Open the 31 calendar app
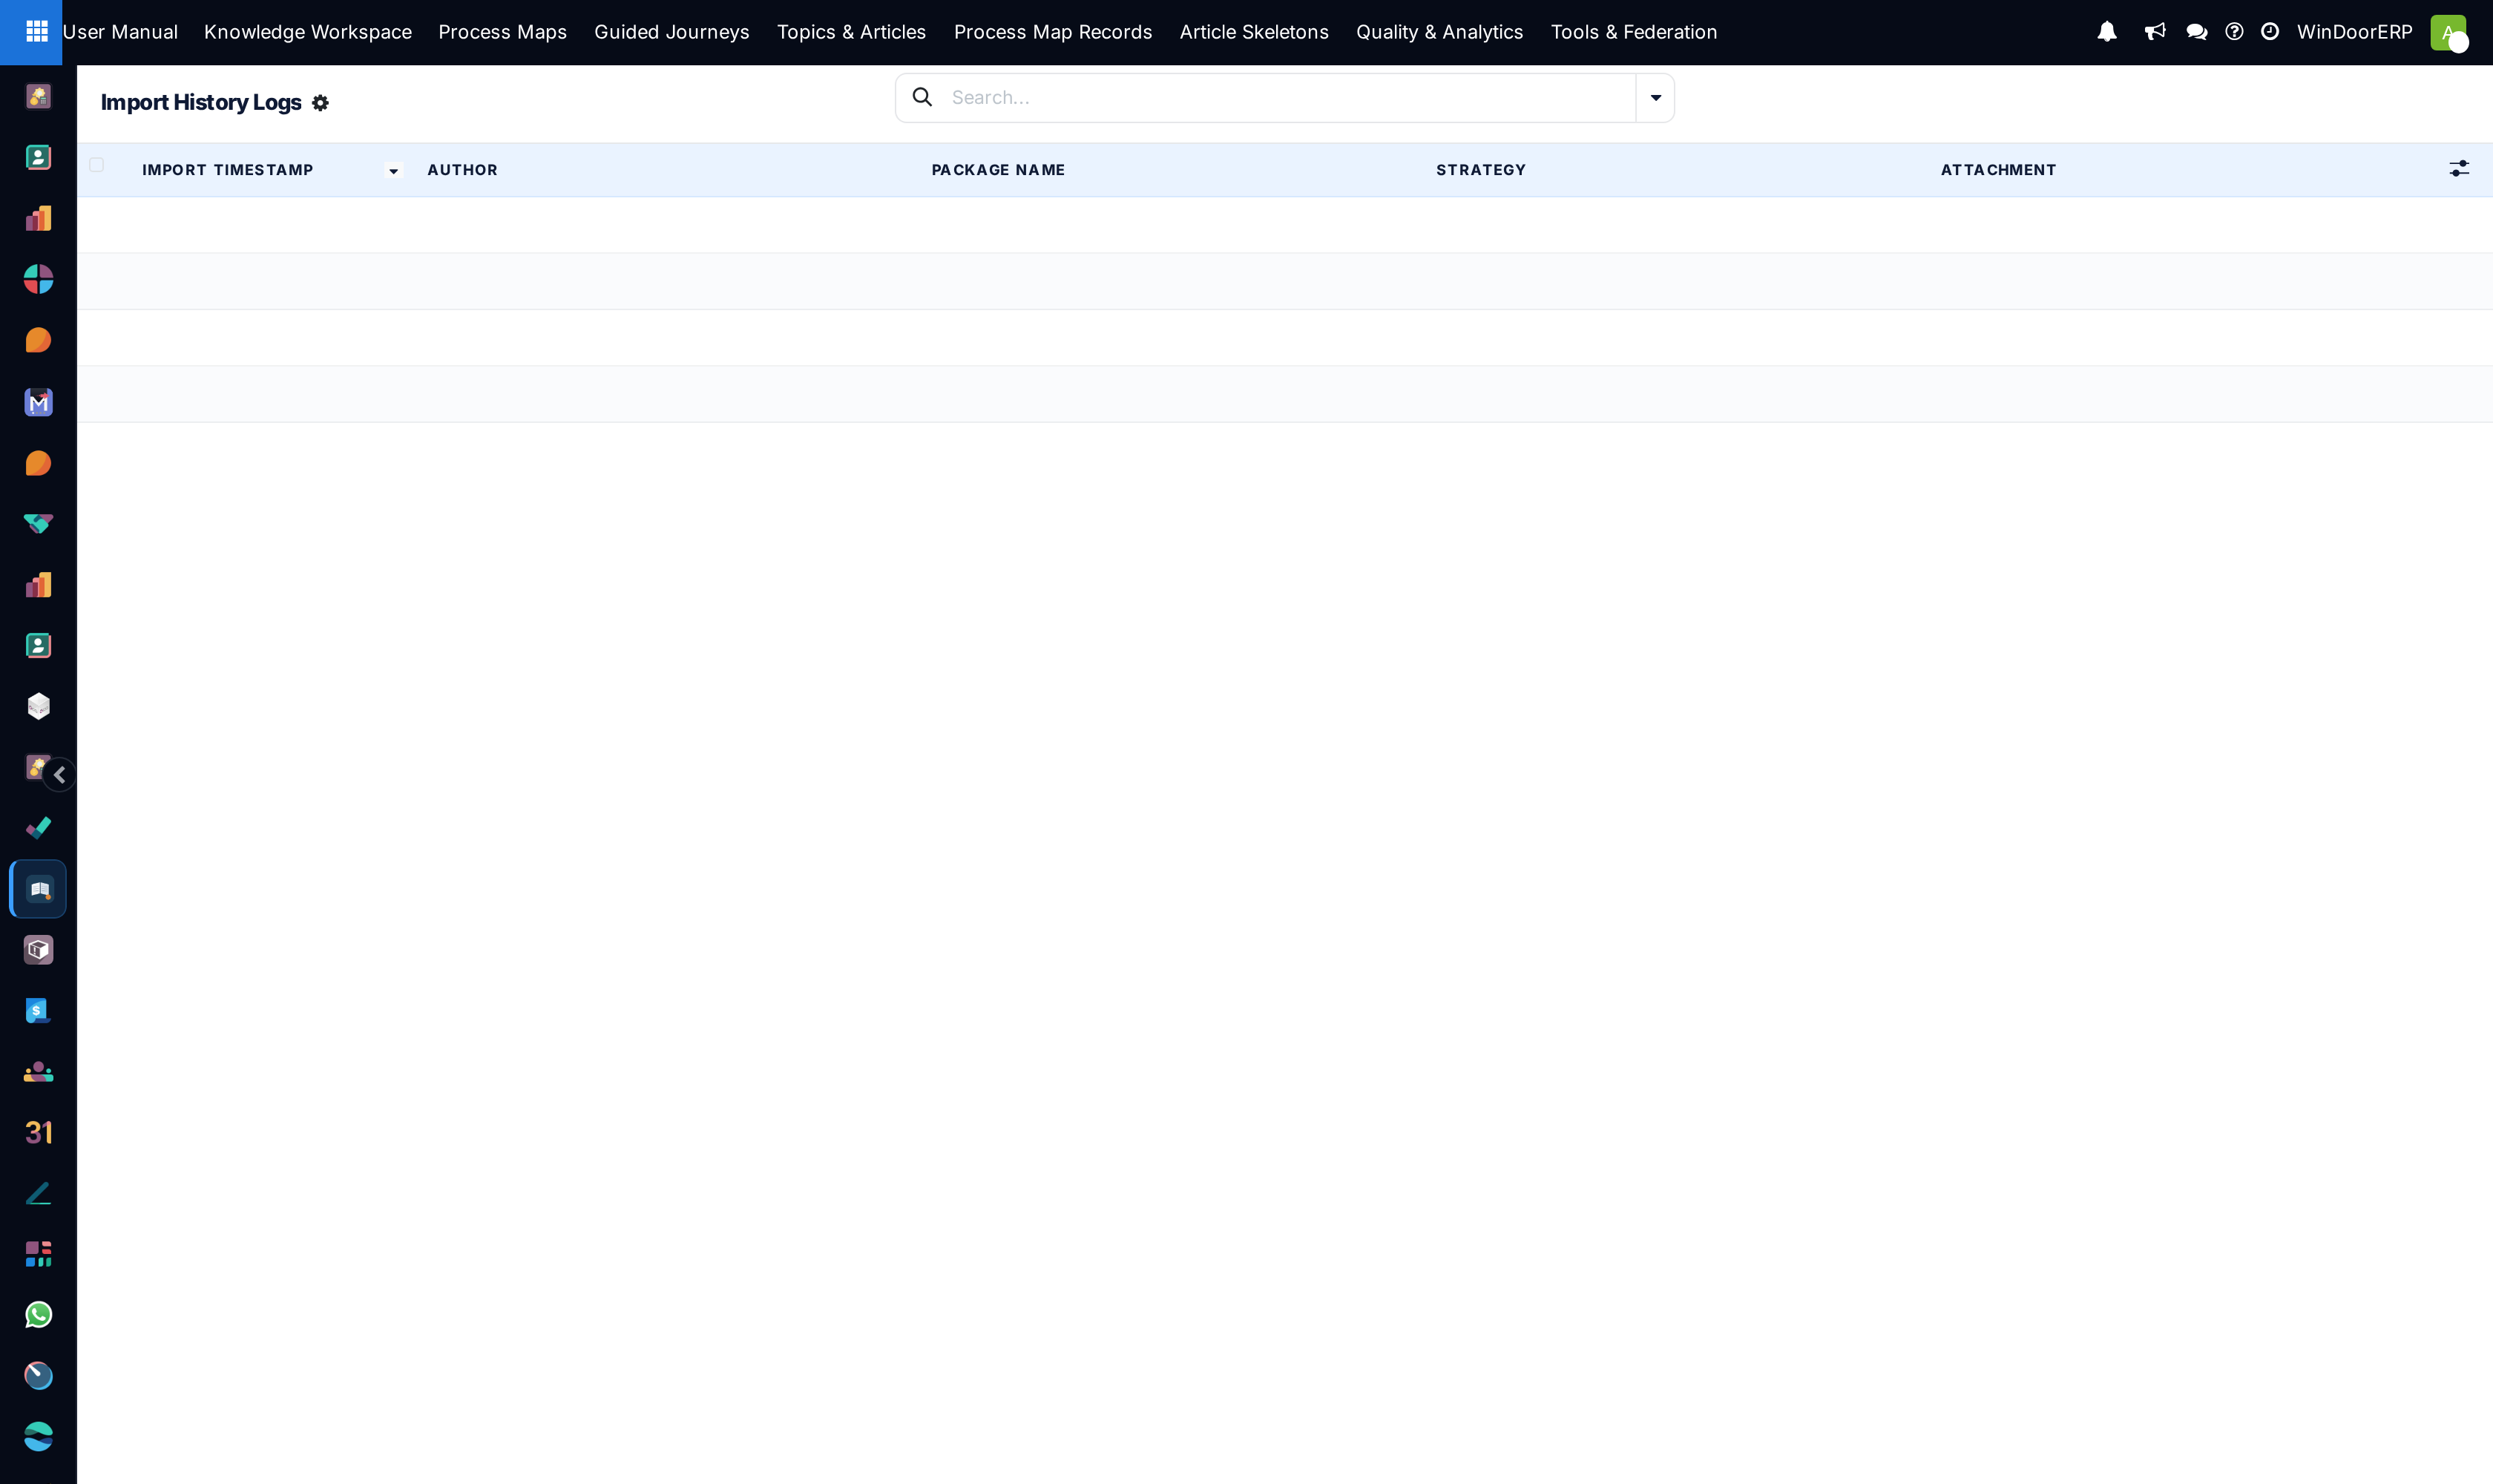 pos(38,1133)
